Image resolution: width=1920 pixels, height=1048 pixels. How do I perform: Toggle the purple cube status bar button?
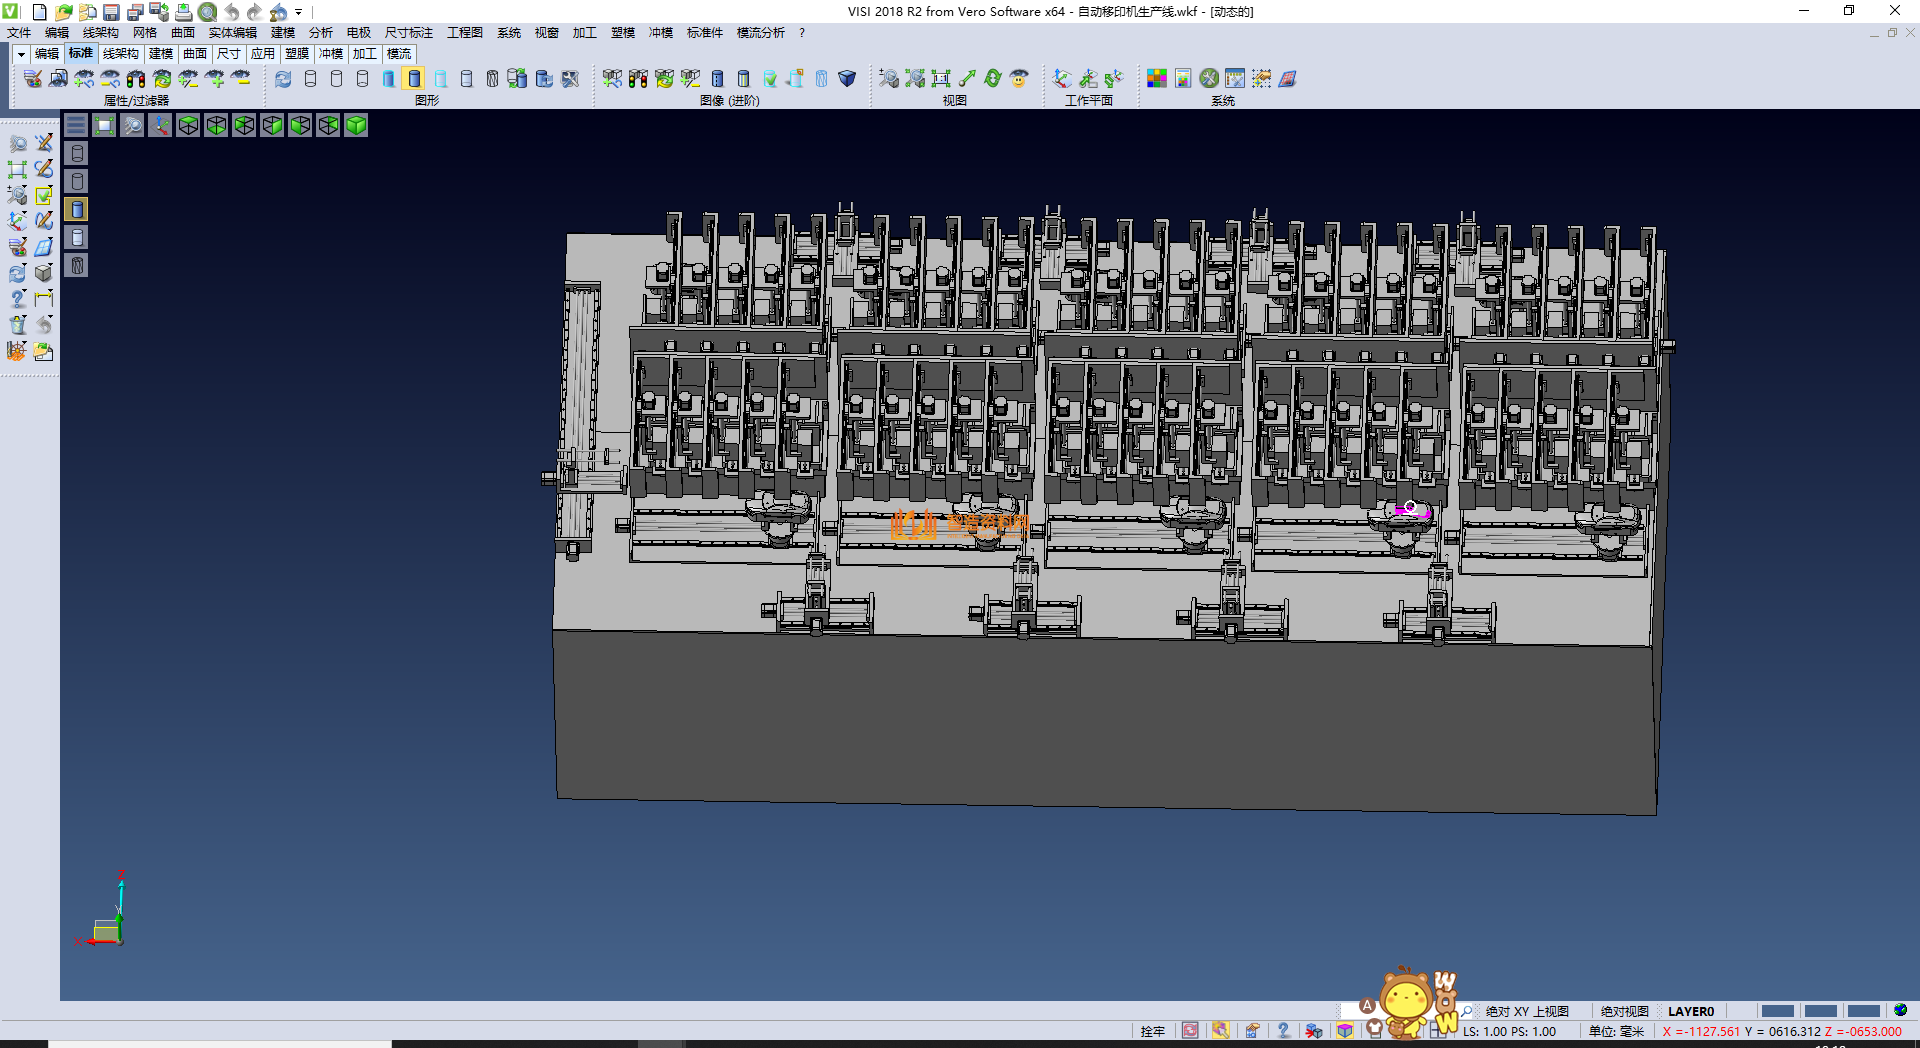1345,1031
